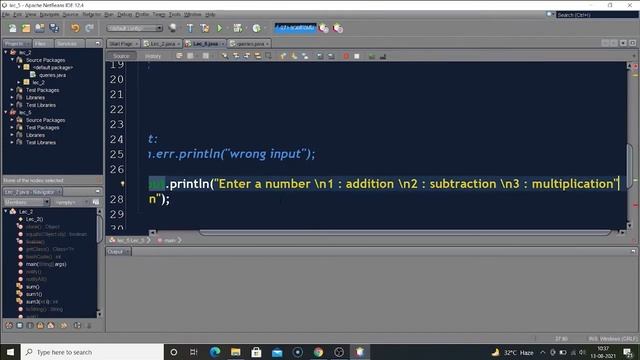The height and width of the screenshot is (360, 640).
Task: Open the File menu
Action: coord(6,14)
